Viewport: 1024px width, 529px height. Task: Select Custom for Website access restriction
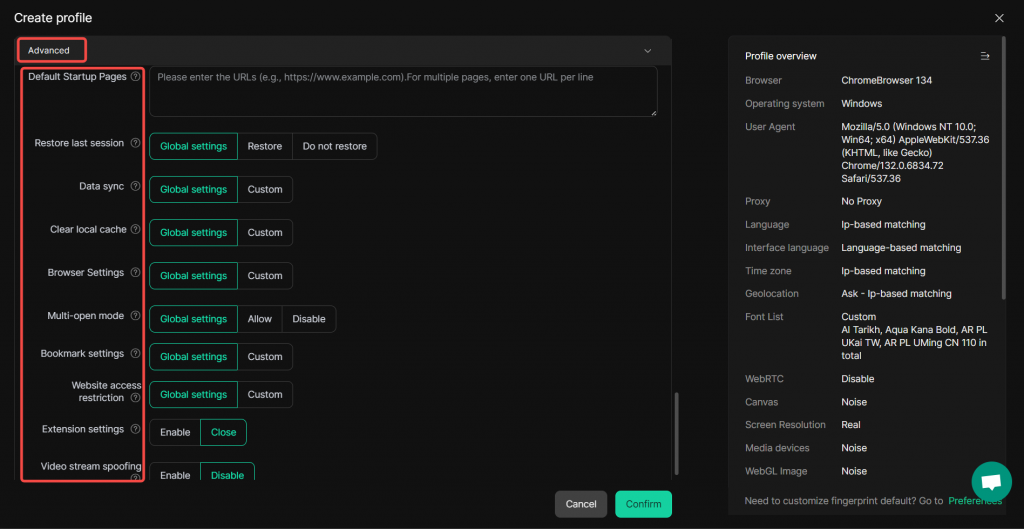(265, 395)
